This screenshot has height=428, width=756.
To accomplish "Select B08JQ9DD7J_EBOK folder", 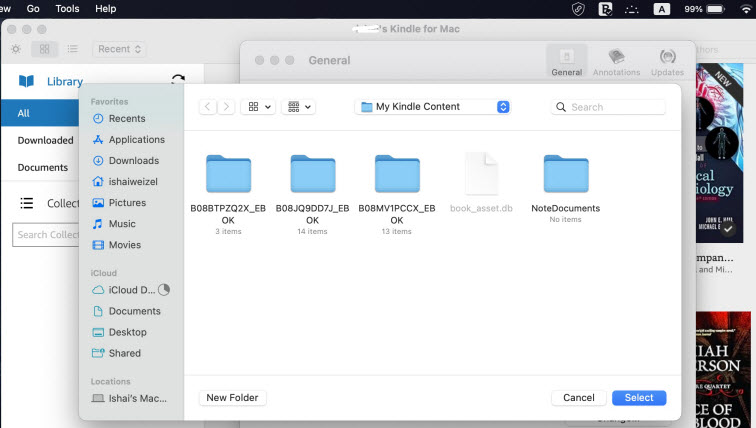I will 312,194.
